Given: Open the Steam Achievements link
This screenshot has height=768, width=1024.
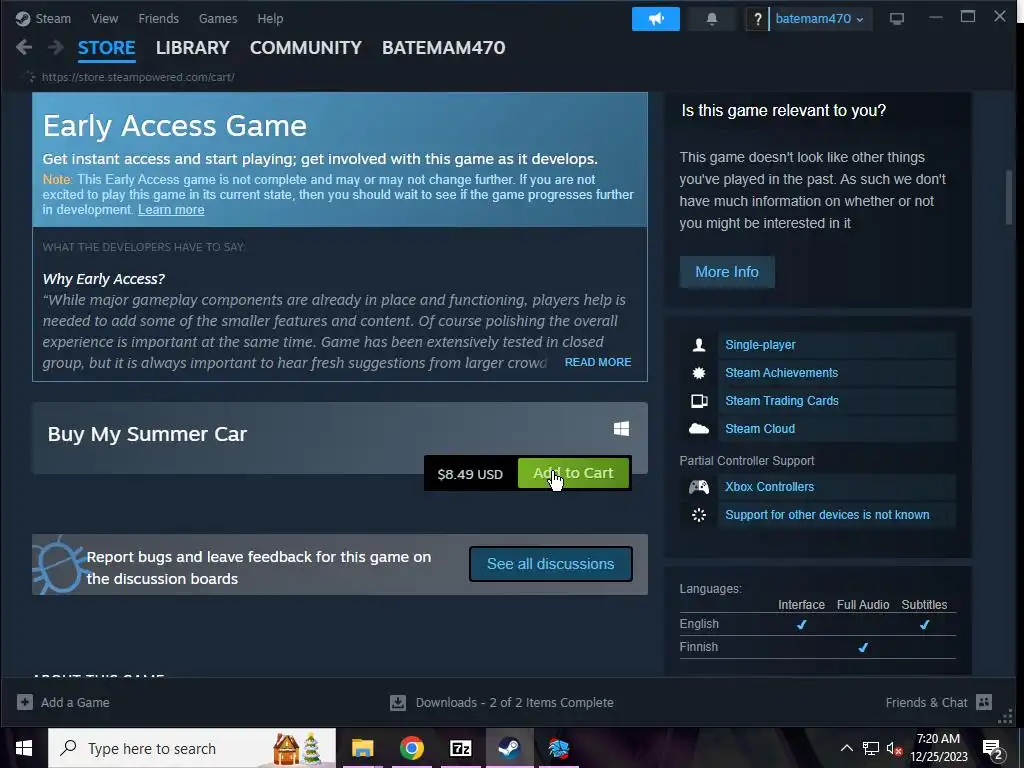Looking at the screenshot, I should coord(782,373).
